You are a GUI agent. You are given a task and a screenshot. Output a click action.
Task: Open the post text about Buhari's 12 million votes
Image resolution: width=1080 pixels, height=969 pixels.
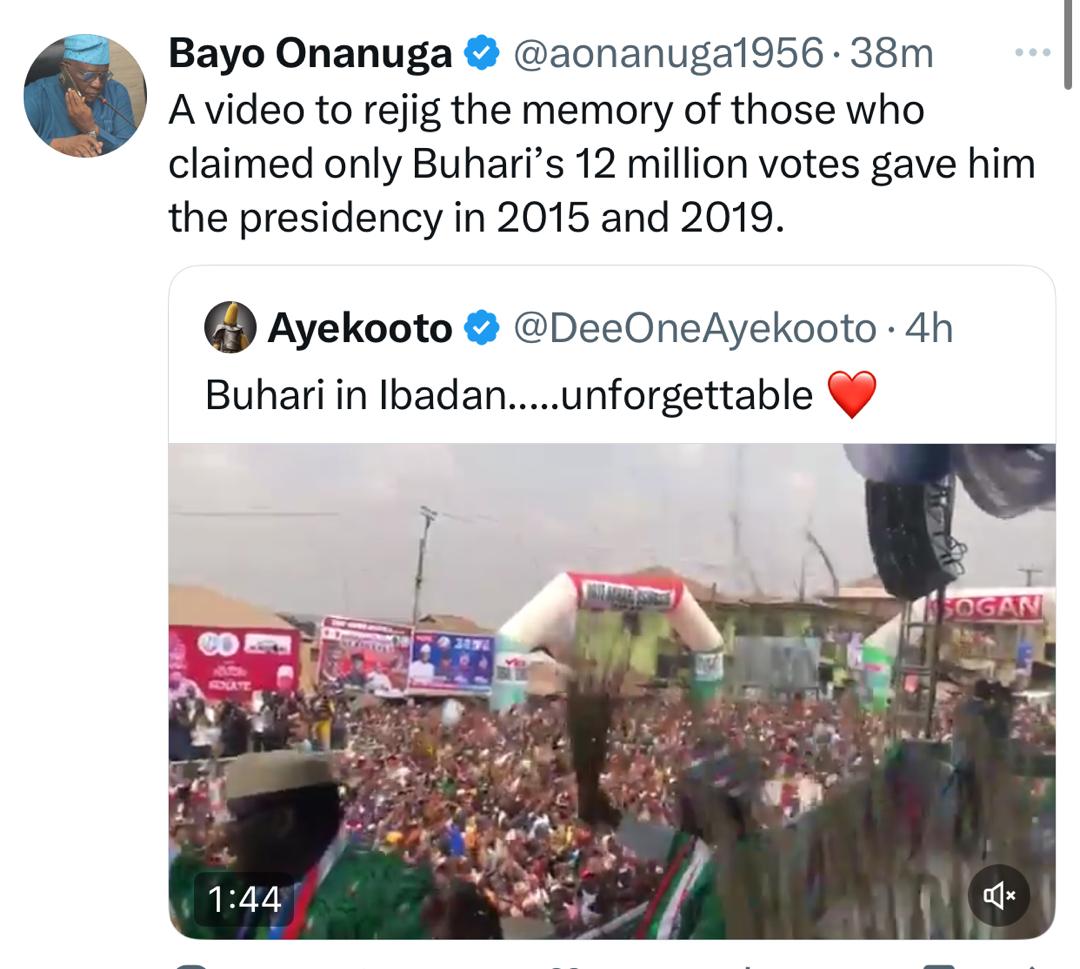600,164
